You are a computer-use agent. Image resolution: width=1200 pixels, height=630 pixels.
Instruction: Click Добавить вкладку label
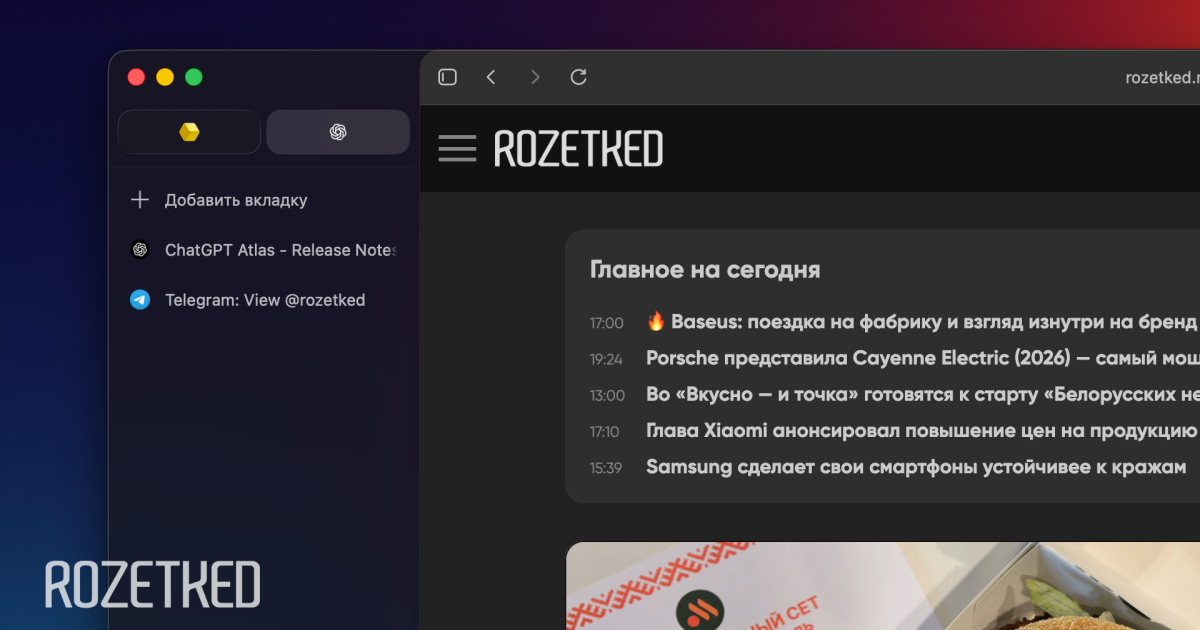(x=236, y=200)
